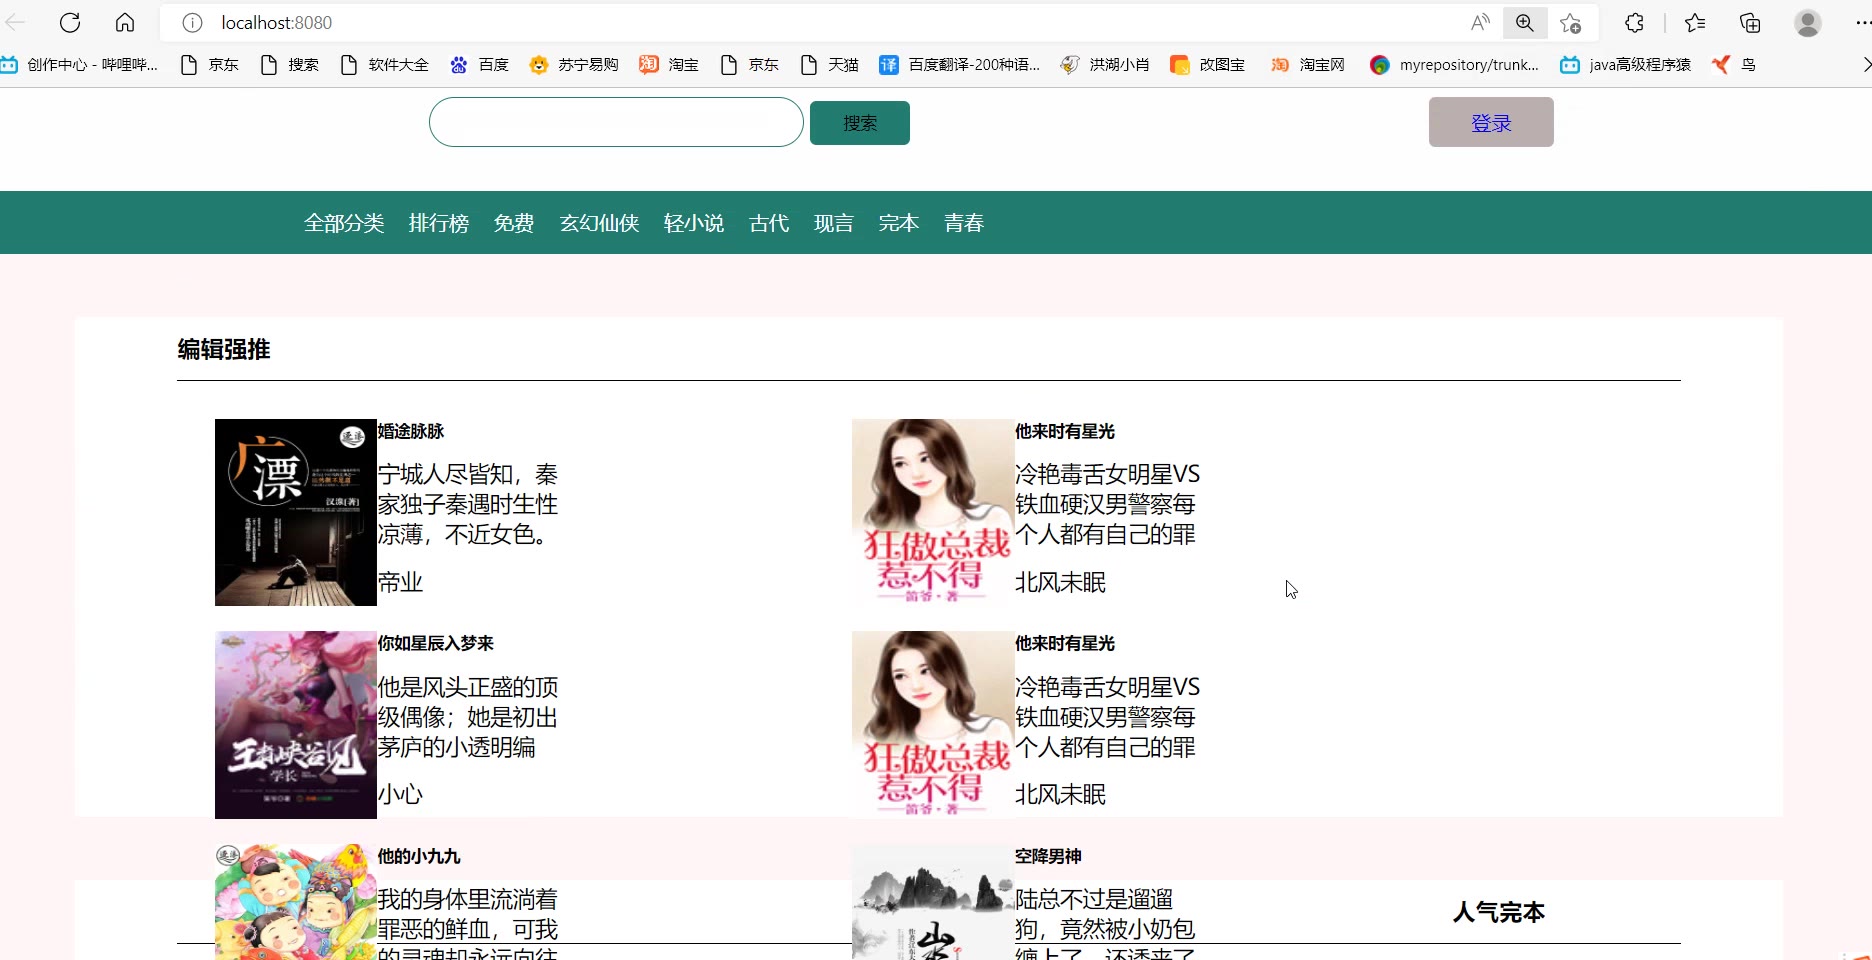Screen dimensions: 1872x960
Task: Open the 创作中心 - 哔哩哔哩 bookmark
Action: (80, 65)
